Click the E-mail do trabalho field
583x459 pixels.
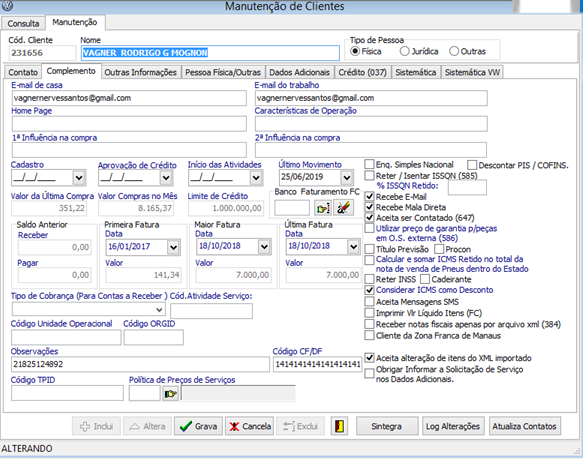click(x=371, y=98)
